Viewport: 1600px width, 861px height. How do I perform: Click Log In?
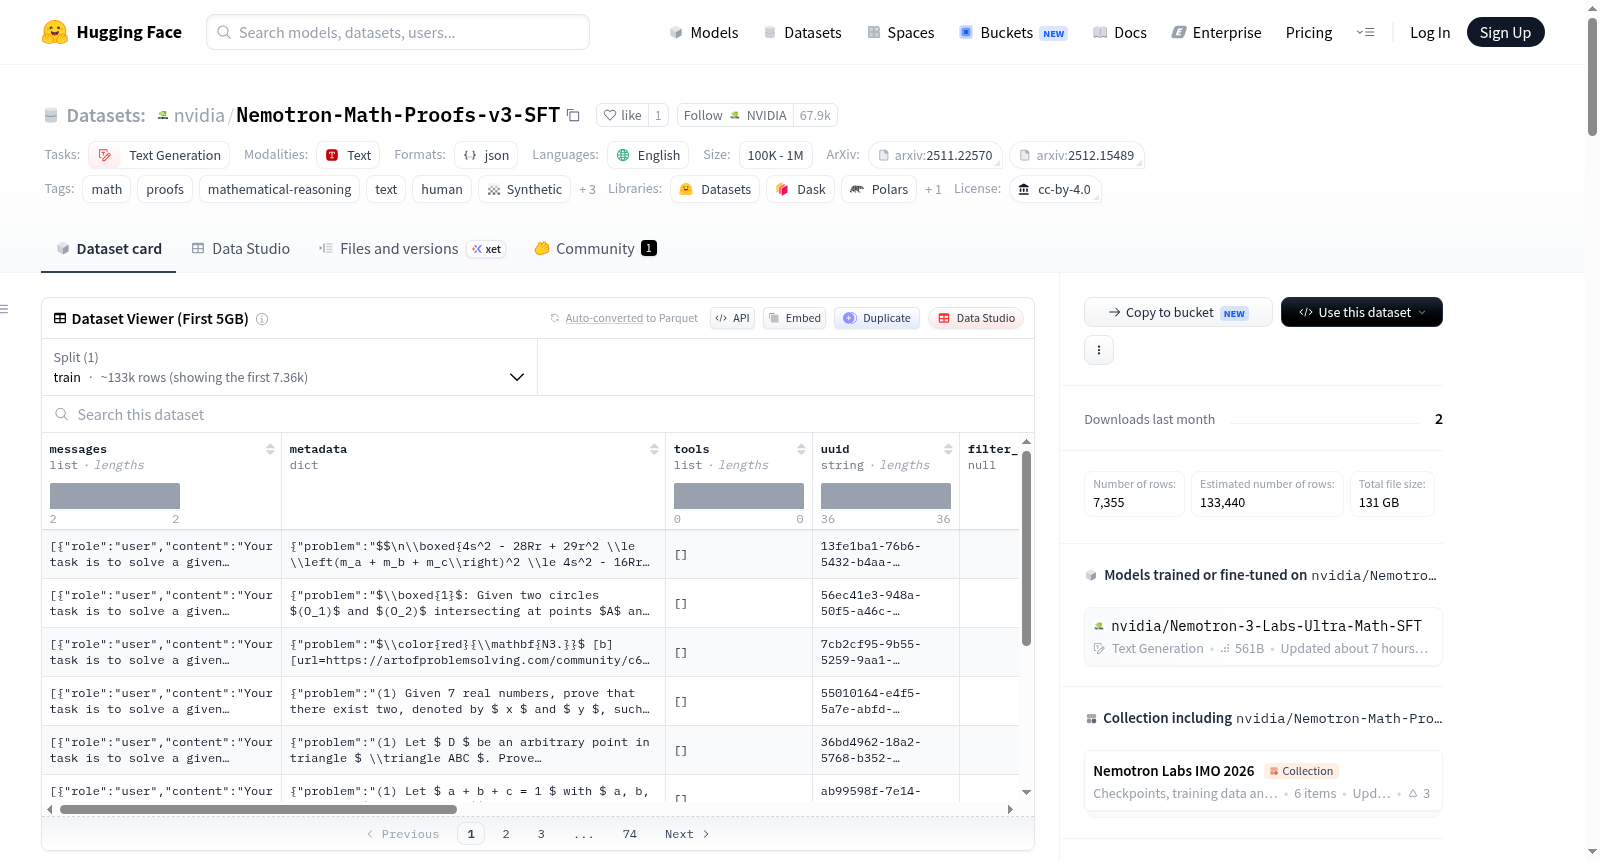tap(1430, 32)
